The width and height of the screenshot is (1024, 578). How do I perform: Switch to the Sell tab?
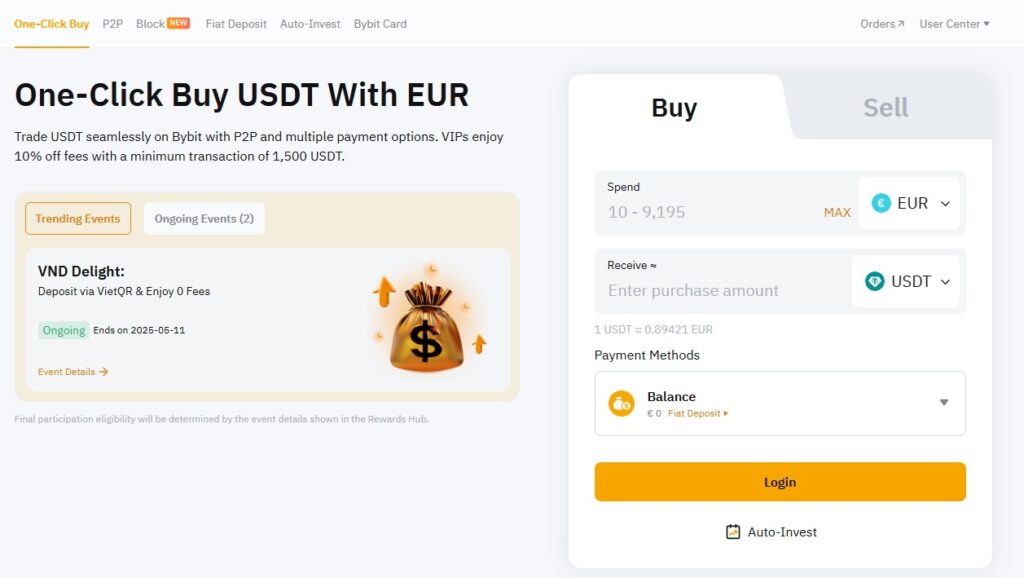pyautogui.click(x=884, y=107)
